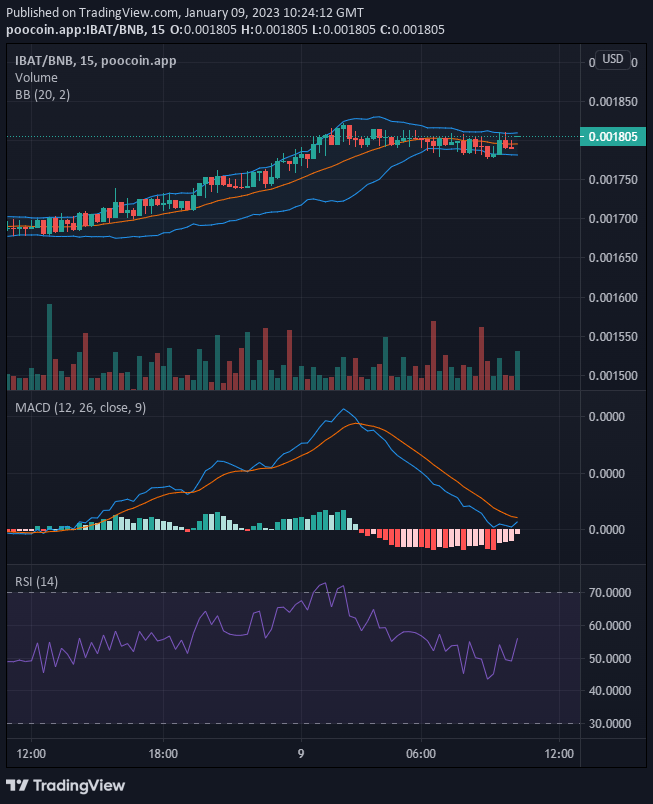Select the RSI (14) indicator label
Viewport: 653px width, 804px height.
(36, 581)
